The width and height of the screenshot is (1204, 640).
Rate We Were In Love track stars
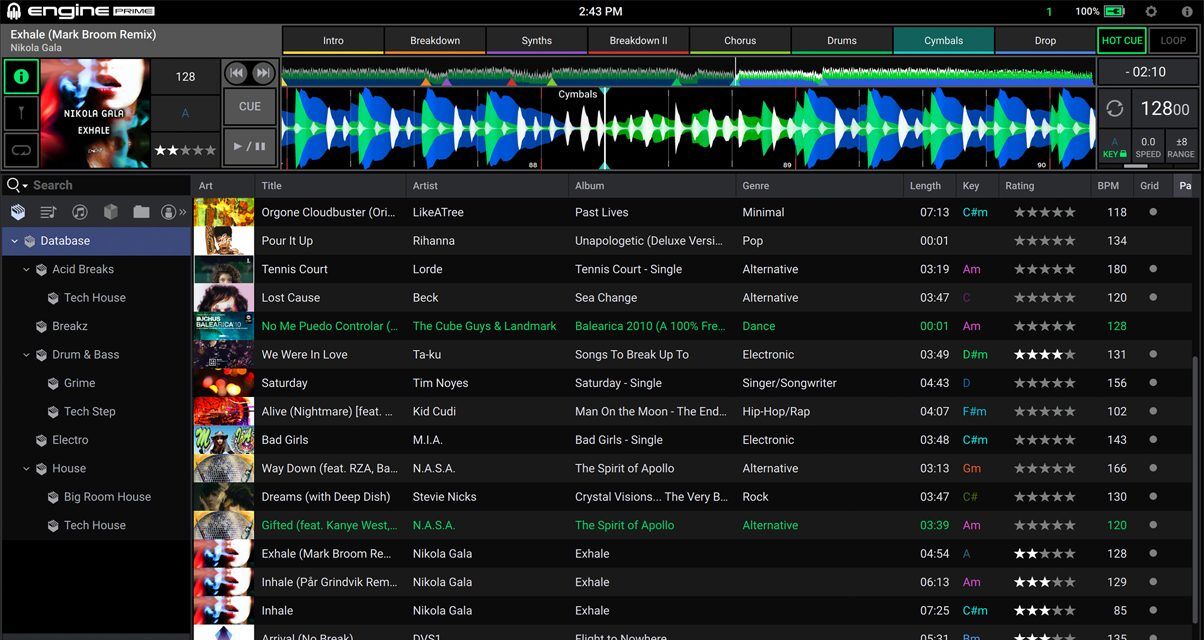click(1045, 355)
